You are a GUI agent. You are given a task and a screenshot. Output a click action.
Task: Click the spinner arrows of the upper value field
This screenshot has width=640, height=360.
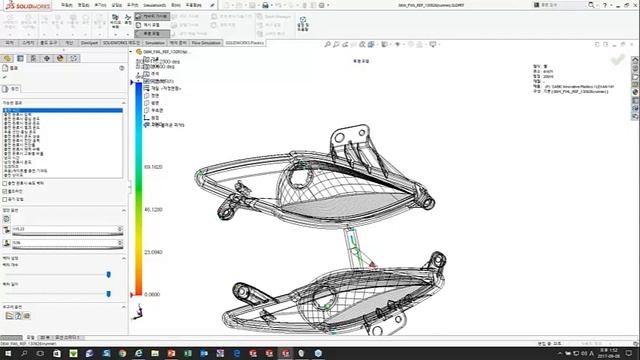[120, 229]
